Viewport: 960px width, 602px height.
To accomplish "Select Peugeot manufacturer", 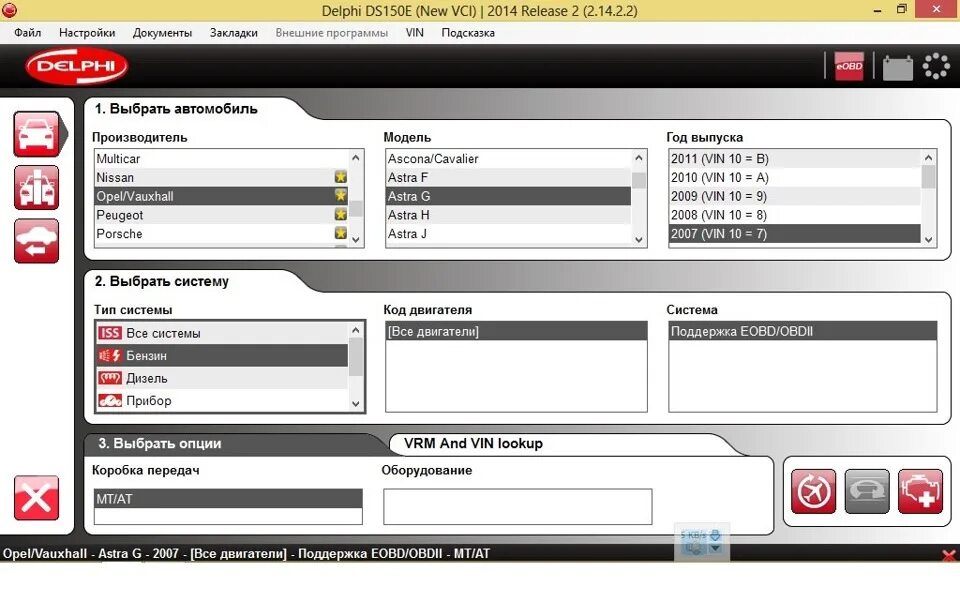I will (x=221, y=215).
